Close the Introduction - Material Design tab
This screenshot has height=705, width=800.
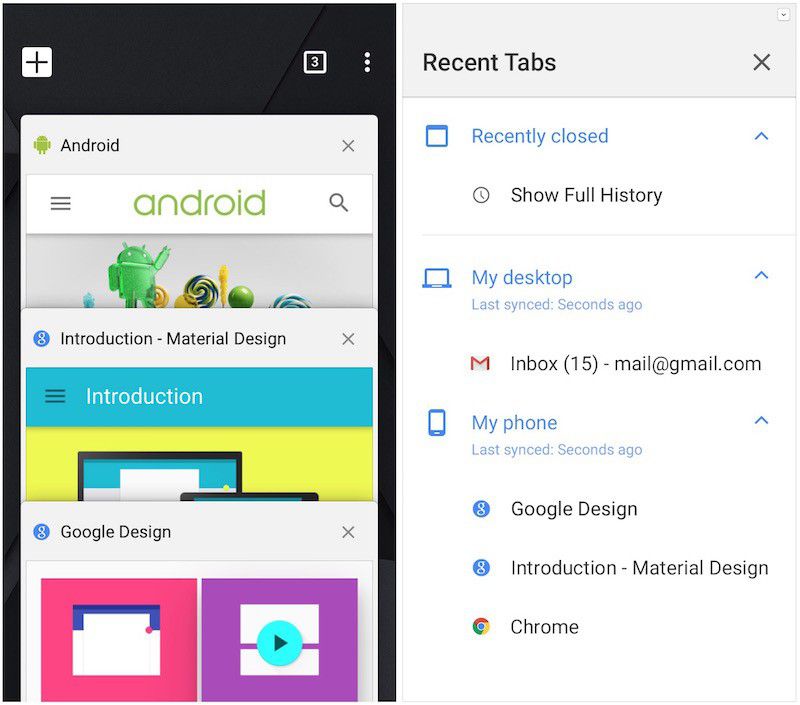click(348, 339)
